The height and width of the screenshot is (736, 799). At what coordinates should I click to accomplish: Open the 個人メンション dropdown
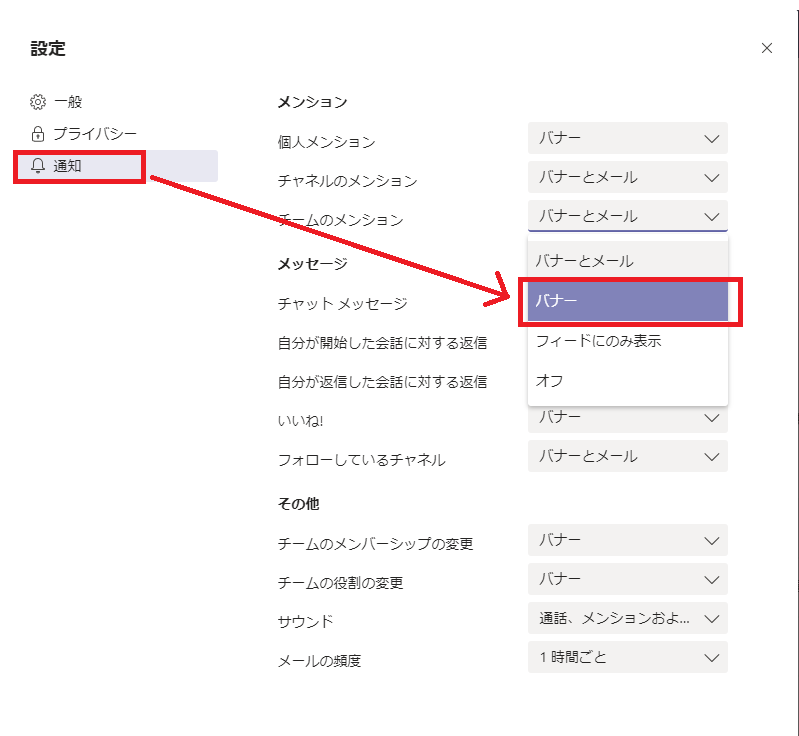click(627, 138)
